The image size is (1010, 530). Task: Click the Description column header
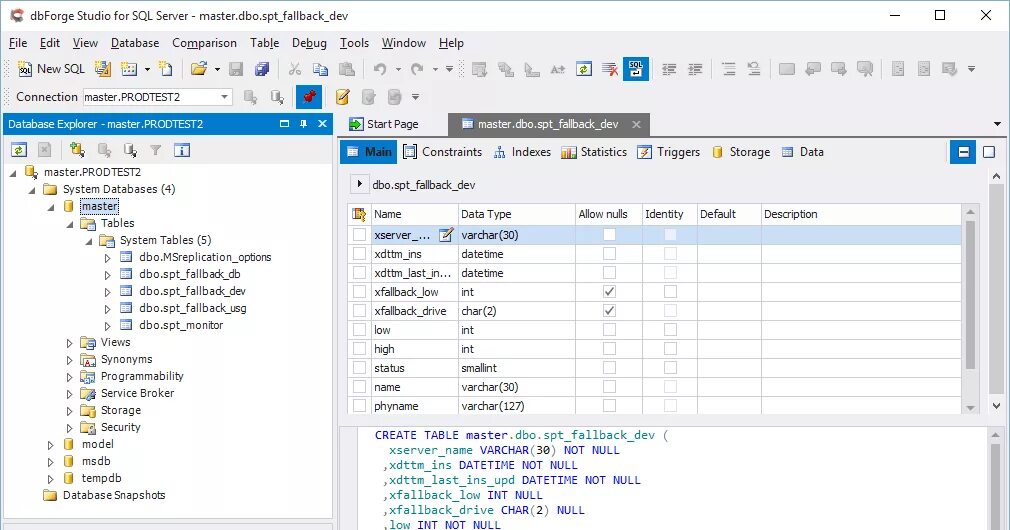861,214
